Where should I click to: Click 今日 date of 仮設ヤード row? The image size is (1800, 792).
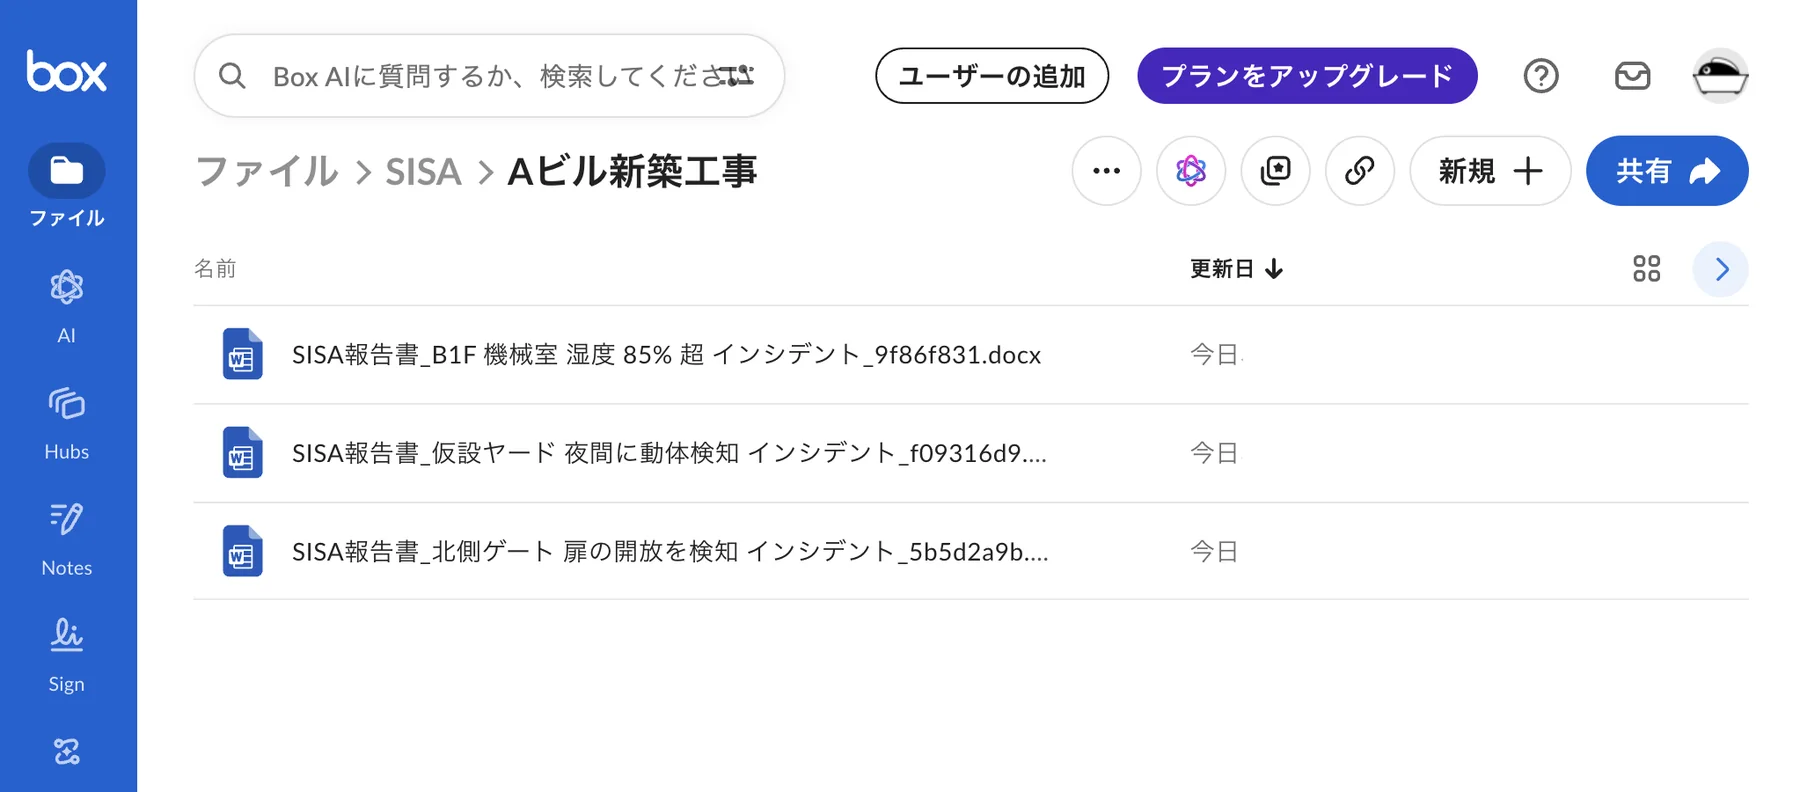tap(1214, 453)
